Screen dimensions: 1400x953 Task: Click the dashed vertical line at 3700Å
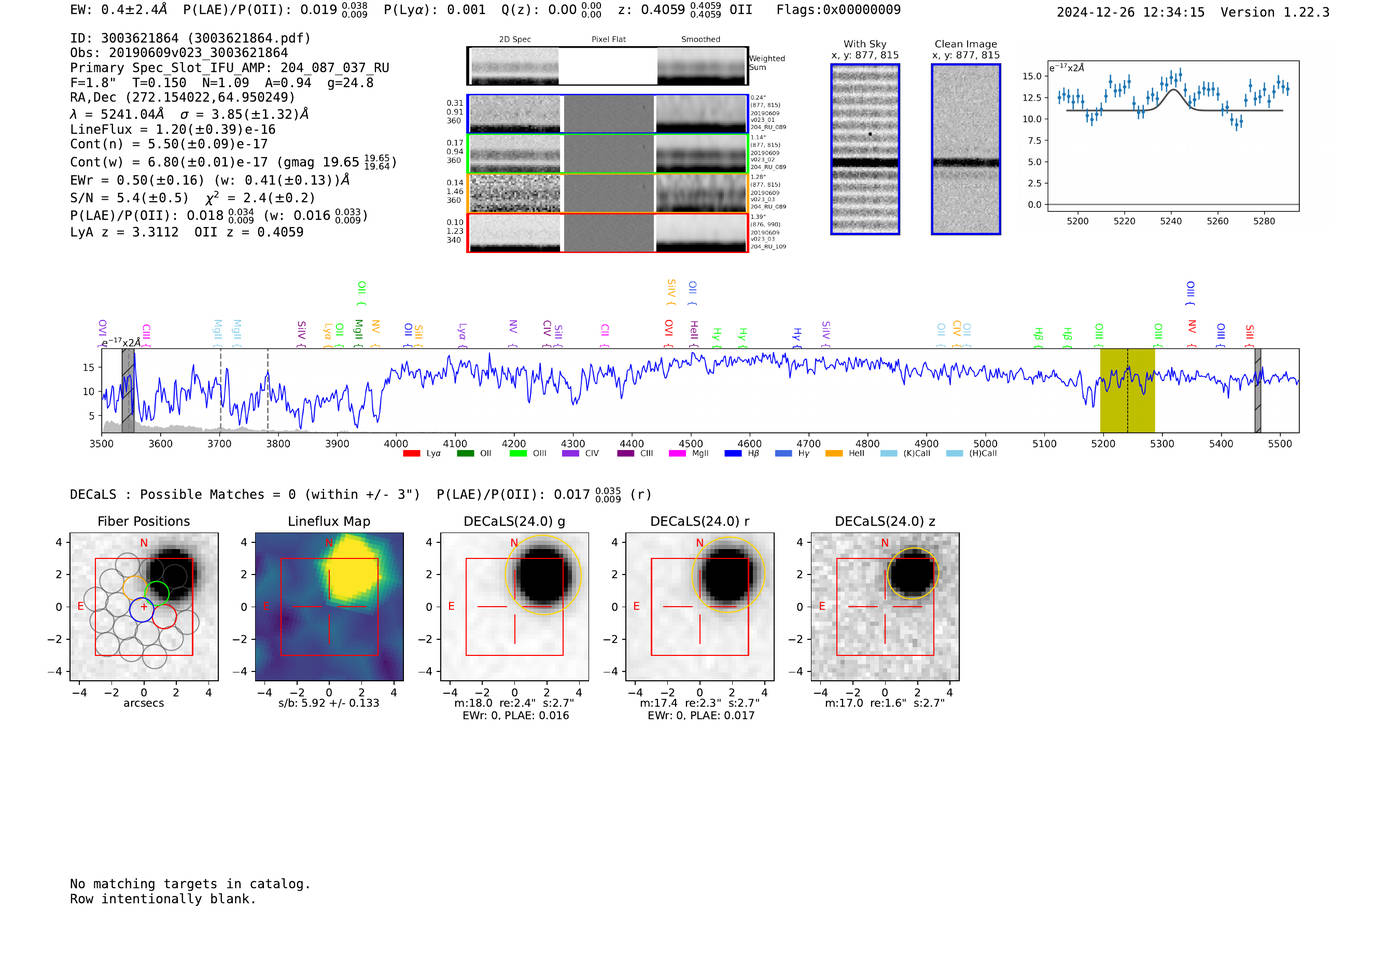pos(221,390)
